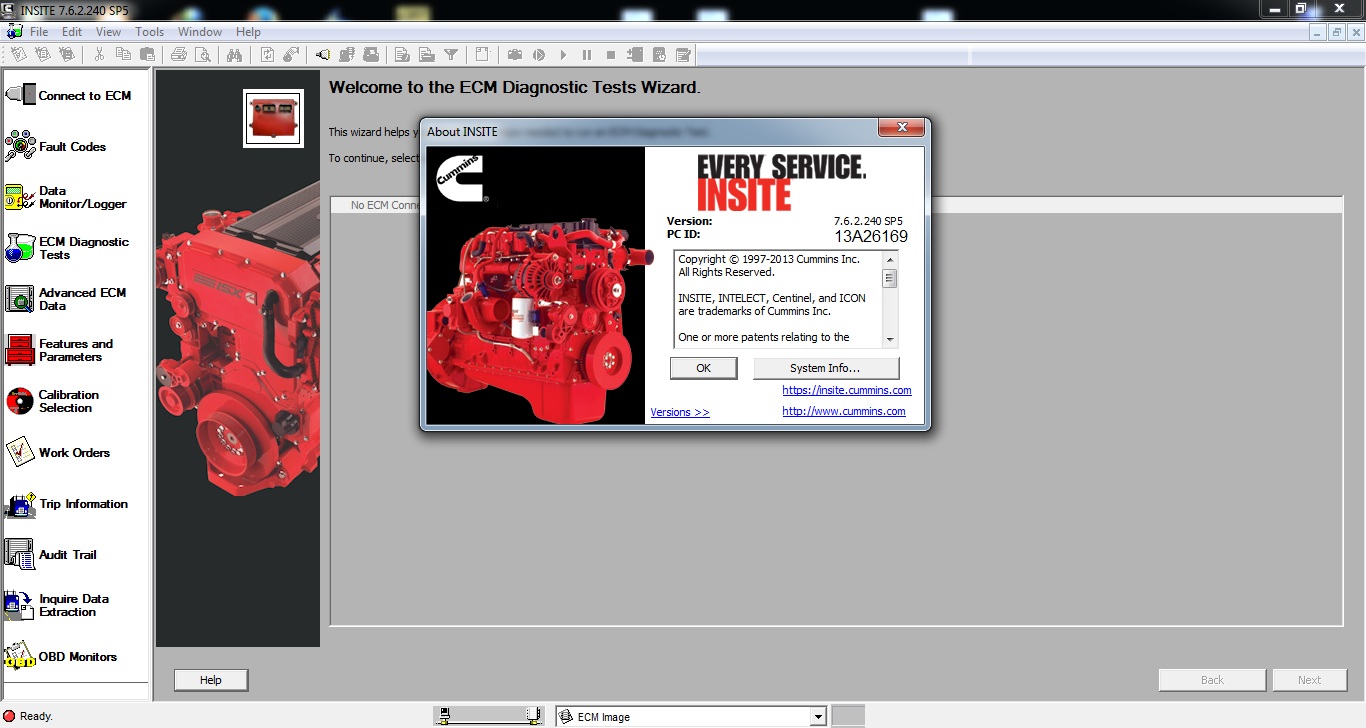Click the Copy toolbar icon
Image resolution: width=1366 pixels, height=728 pixels.
123,55
